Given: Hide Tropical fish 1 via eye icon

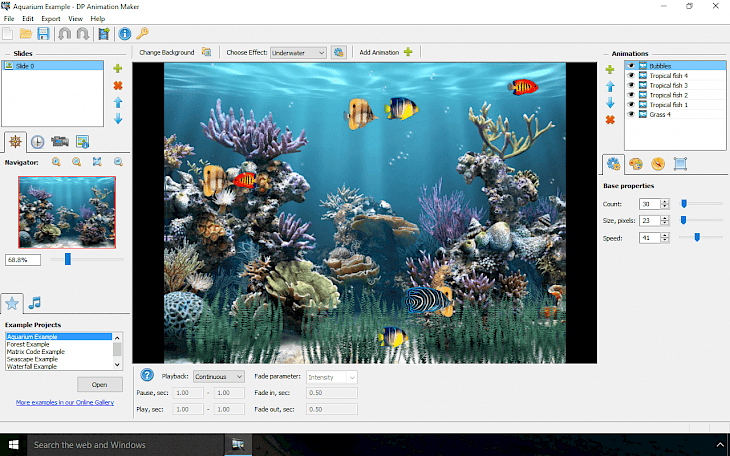Looking at the screenshot, I should pyautogui.click(x=631, y=105).
